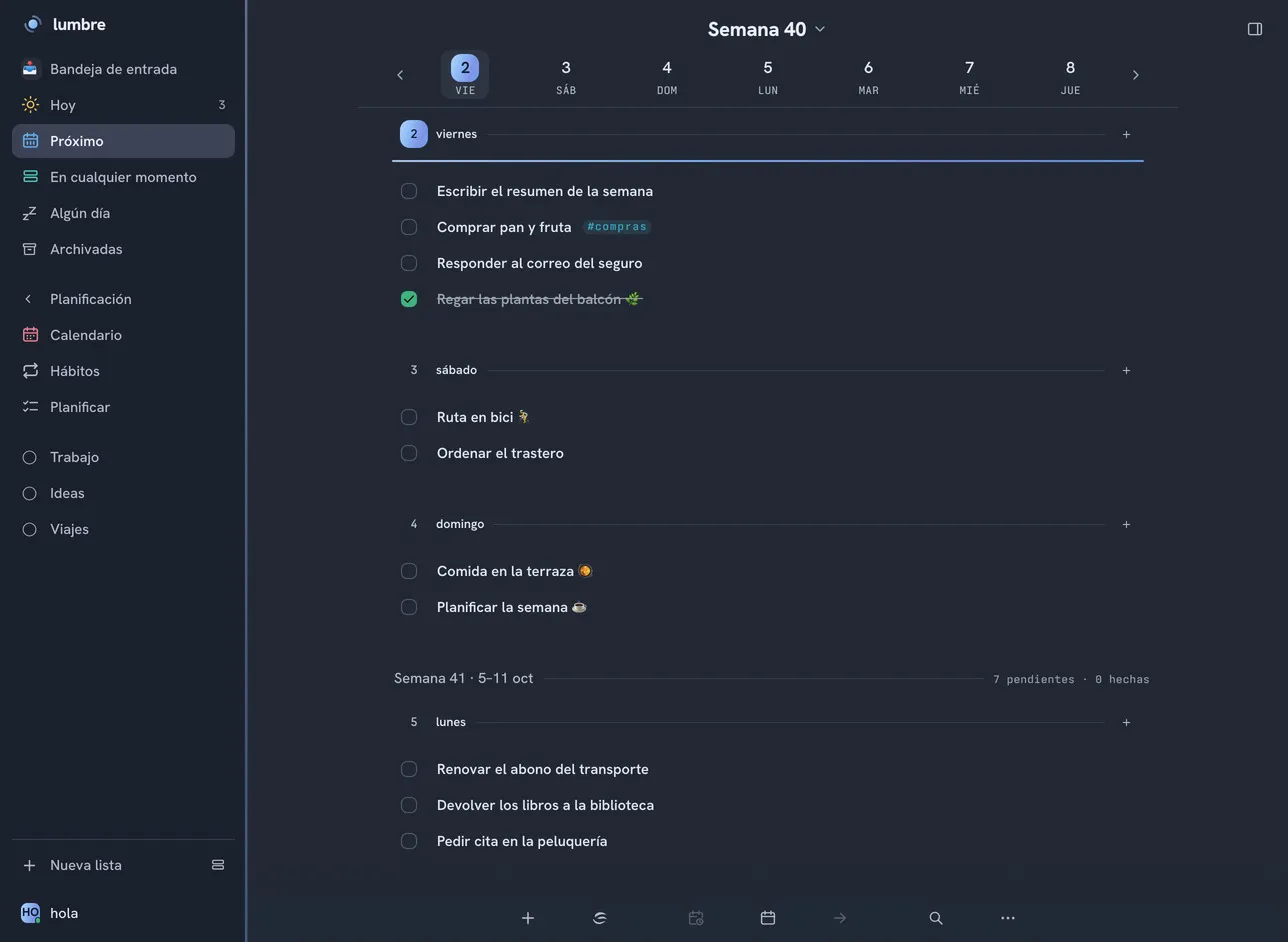Mark Ruta en bici as done

pyautogui.click(x=409, y=417)
